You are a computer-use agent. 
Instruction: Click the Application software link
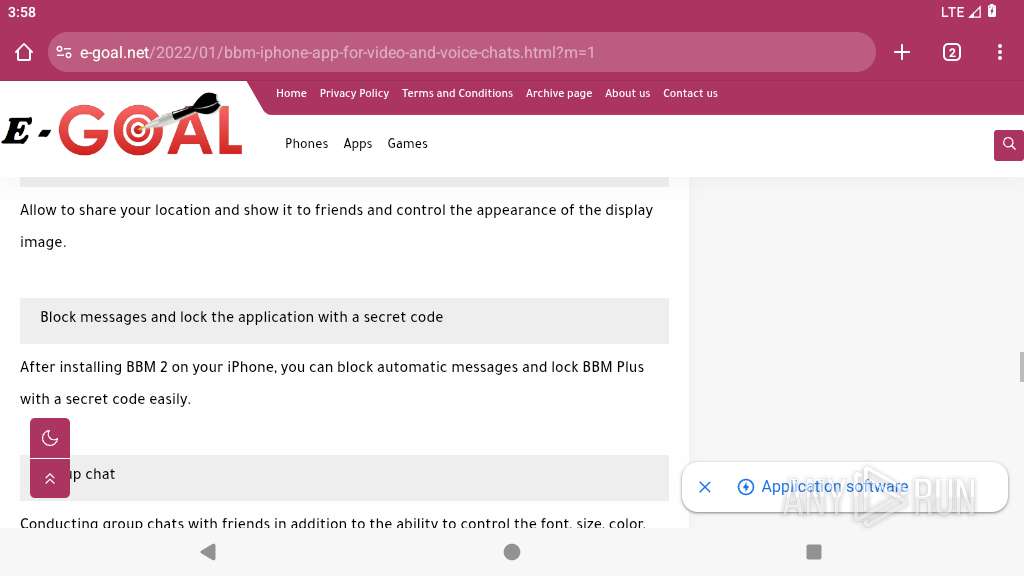pyautogui.click(x=835, y=487)
